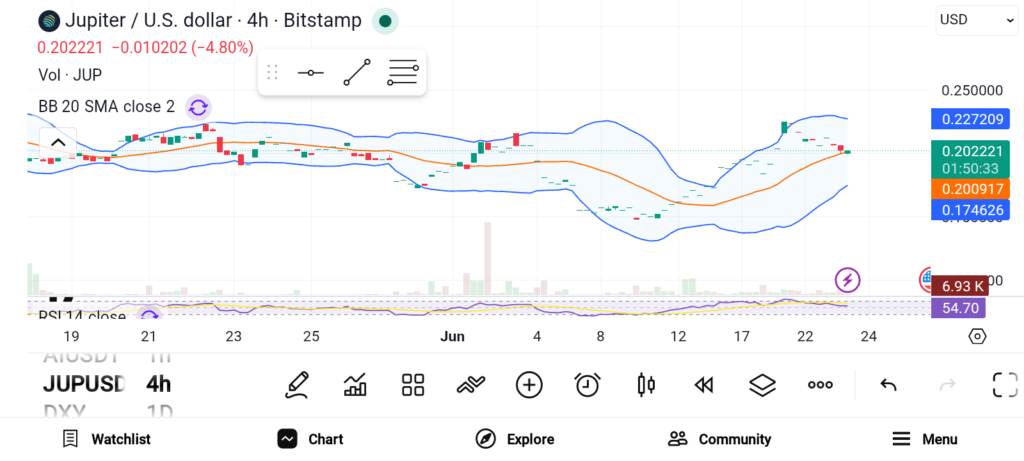Open the drawing tools pencil icon
Screen dimensions: 1024x461
click(296, 385)
